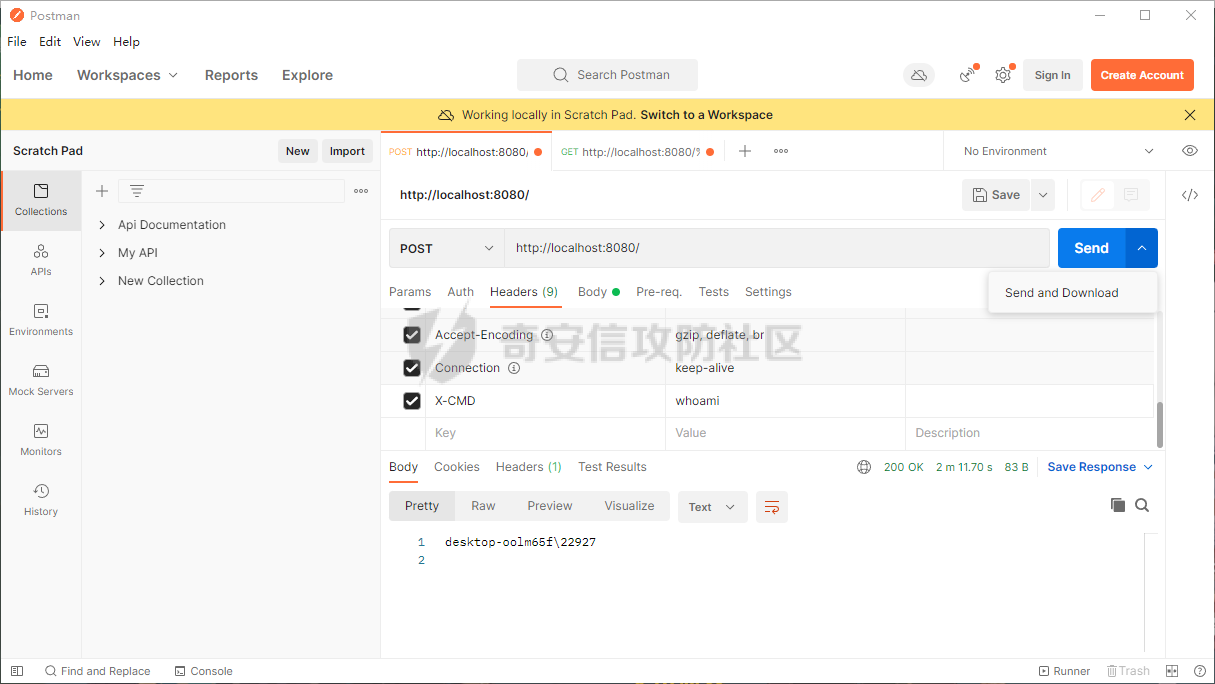The width and height of the screenshot is (1215, 684).
Task: Search the response with magnifier icon
Action: (x=1142, y=505)
